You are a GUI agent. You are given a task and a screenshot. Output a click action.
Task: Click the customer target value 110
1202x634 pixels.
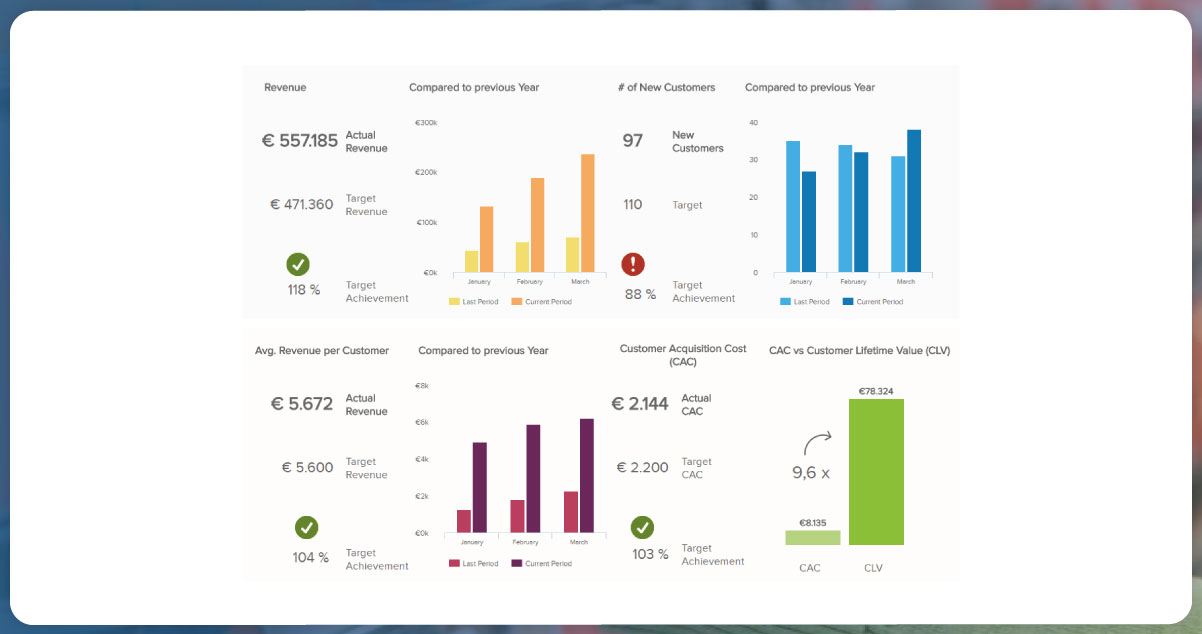tap(633, 204)
